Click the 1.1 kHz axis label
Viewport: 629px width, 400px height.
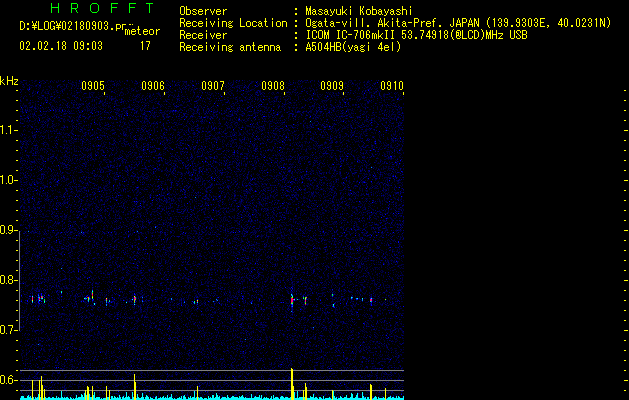point(8,130)
